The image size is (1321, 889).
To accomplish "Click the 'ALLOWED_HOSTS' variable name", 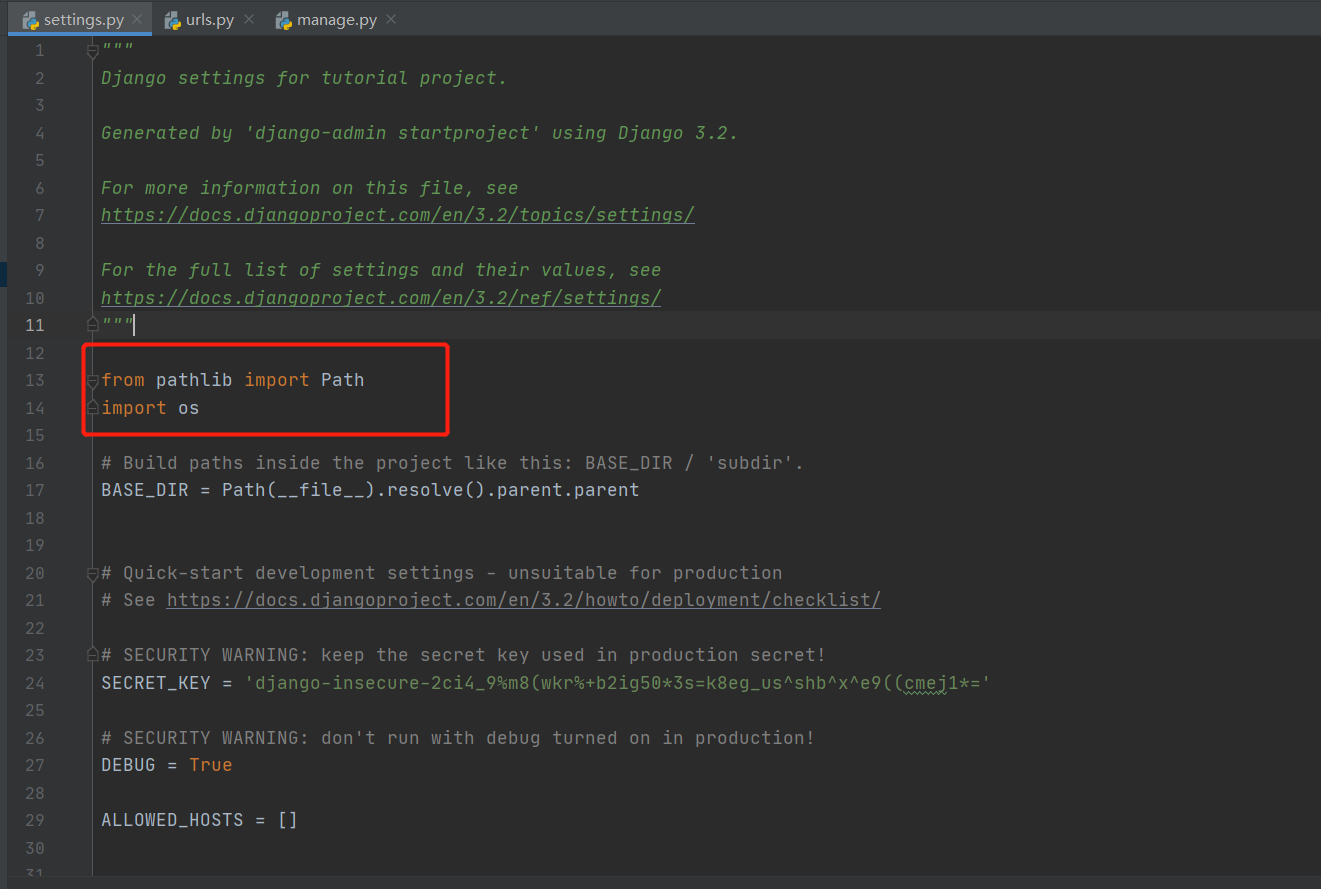I will (172, 820).
